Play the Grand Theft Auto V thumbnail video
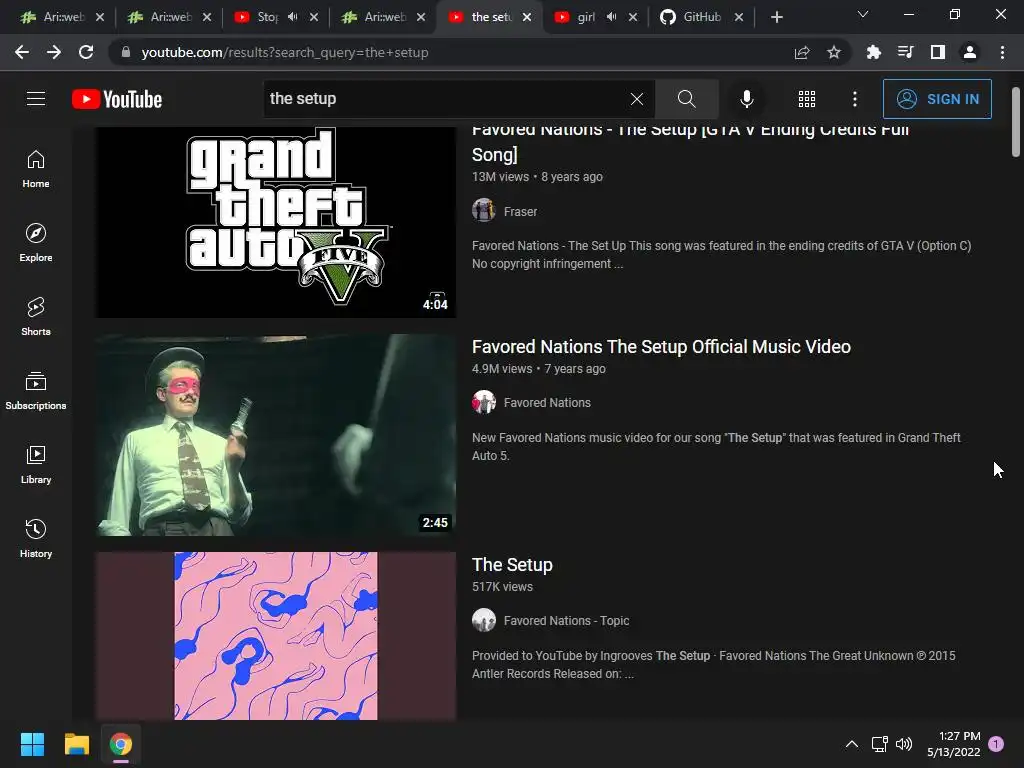1024x768 pixels. click(276, 222)
